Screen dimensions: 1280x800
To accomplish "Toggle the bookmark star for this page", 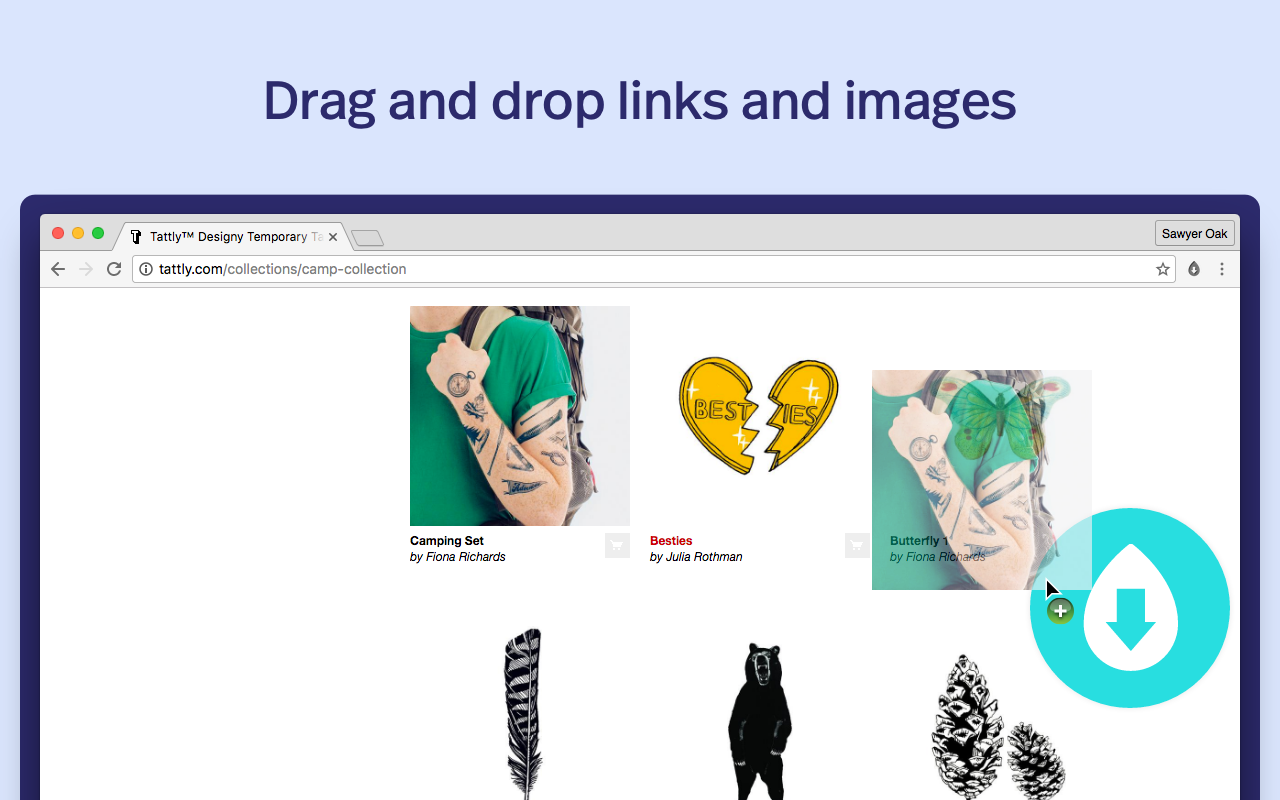I will pos(1162,269).
